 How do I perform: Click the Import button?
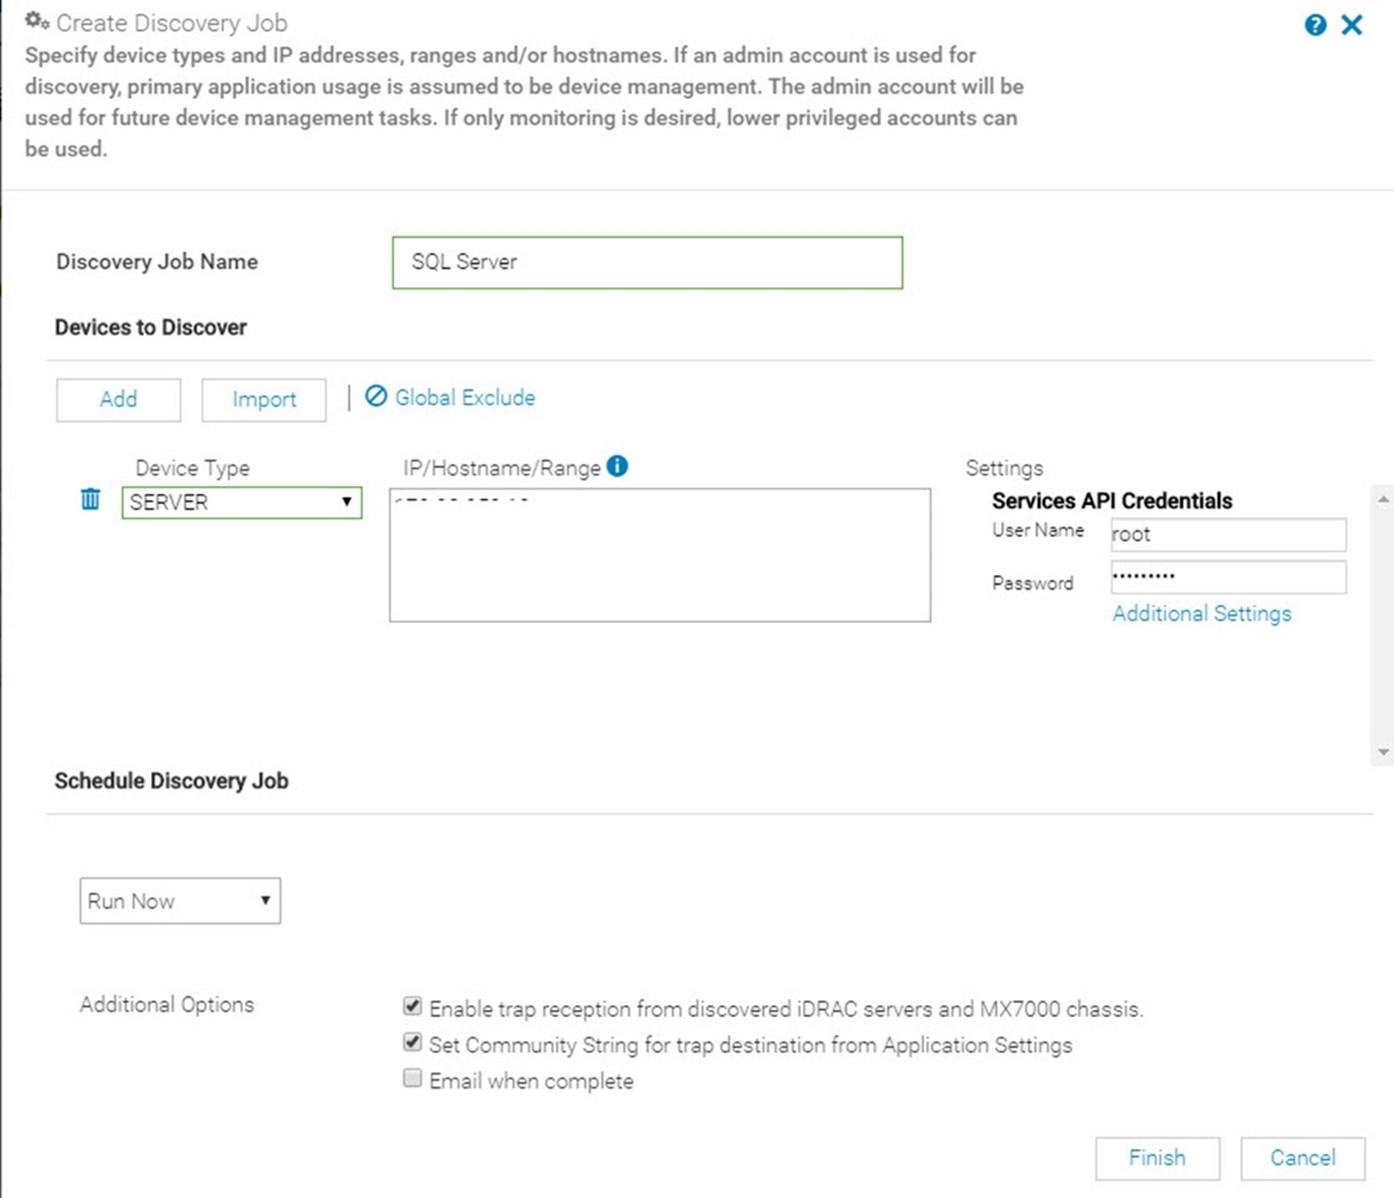click(264, 400)
